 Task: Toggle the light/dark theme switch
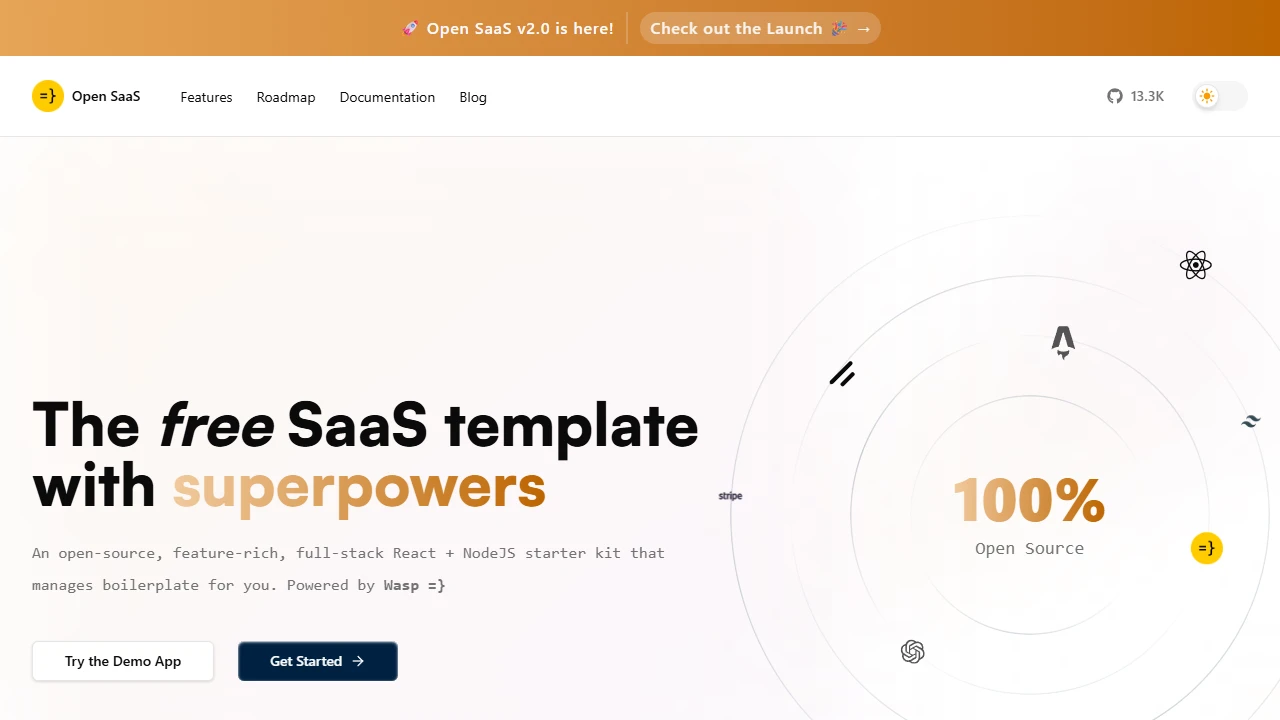(1219, 96)
